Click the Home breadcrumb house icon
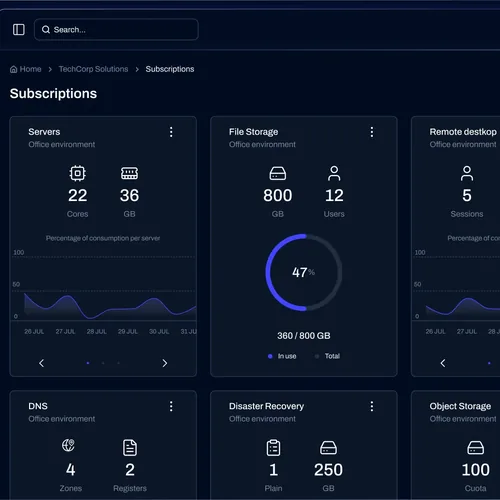The height and width of the screenshot is (500, 500). pyautogui.click(x=13, y=69)
